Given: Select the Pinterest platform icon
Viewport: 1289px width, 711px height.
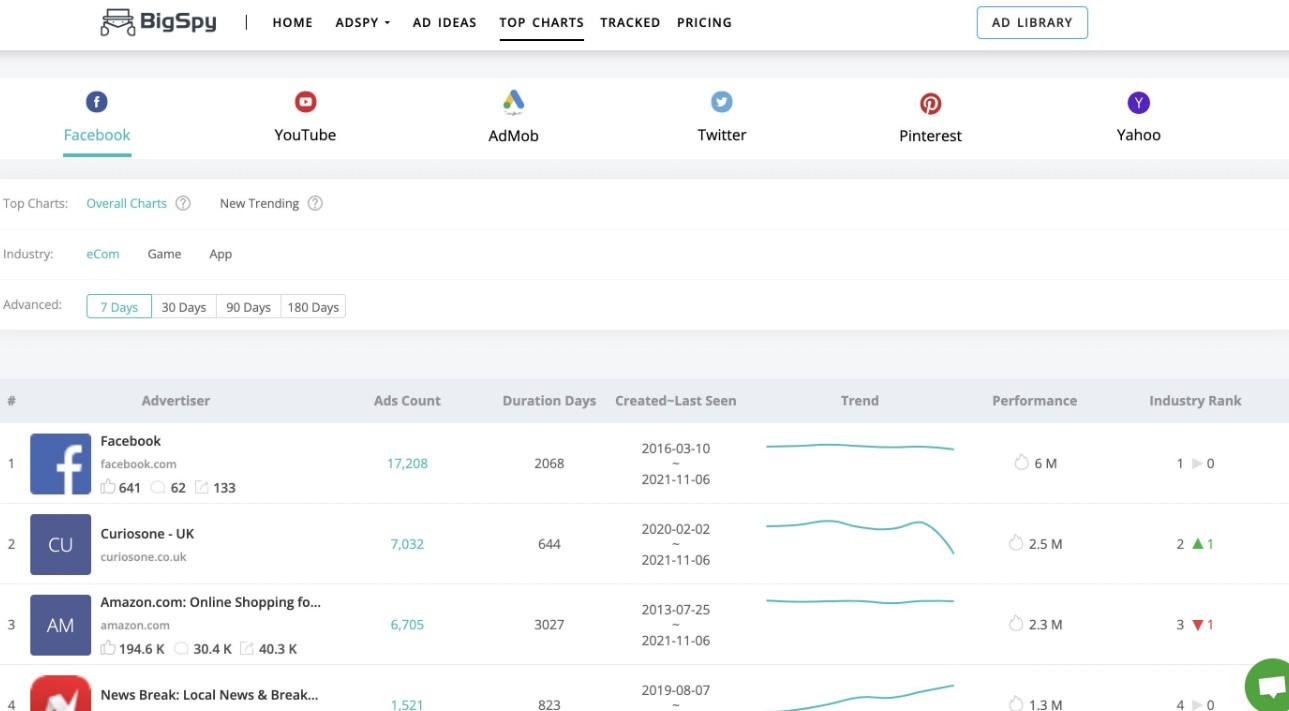Looking at the screenshot, I should pyautogui.click(x=930, y=103).
